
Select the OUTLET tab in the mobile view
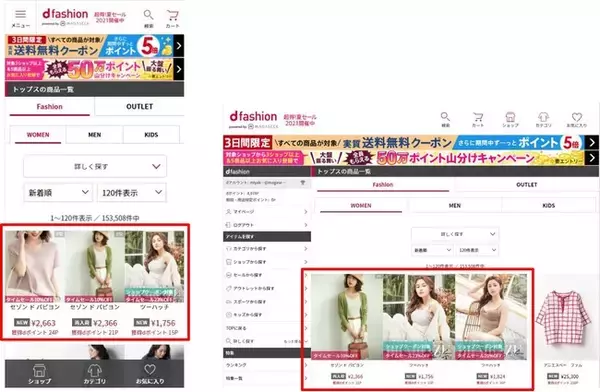coord(140,107)
